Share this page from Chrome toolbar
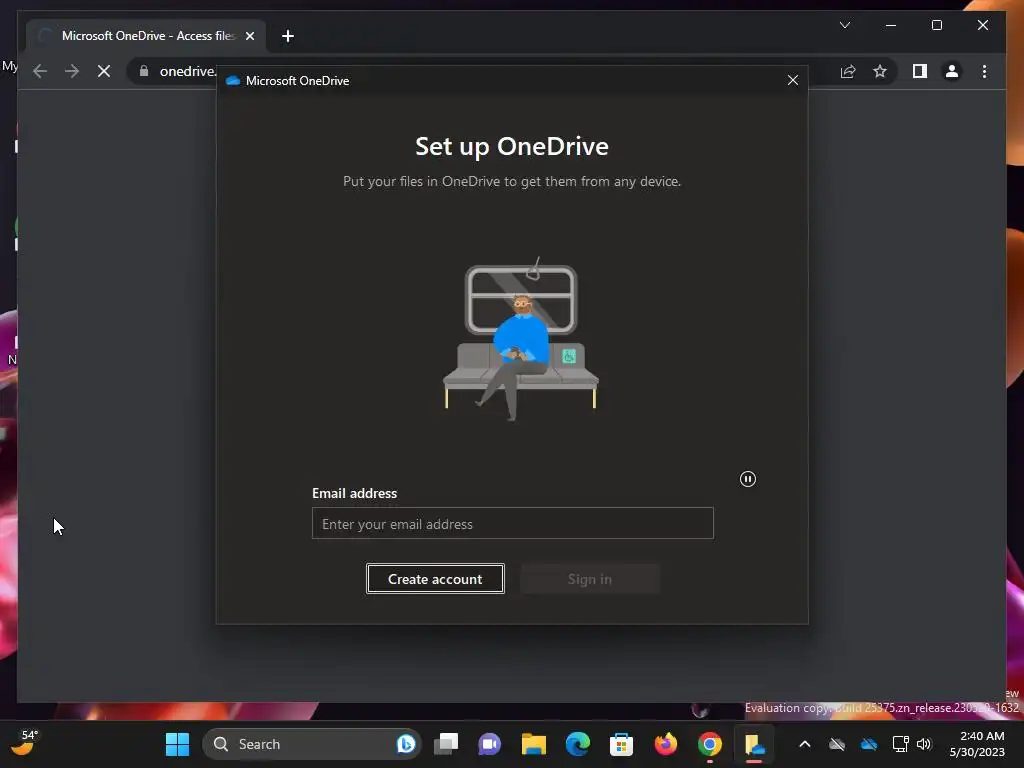 [848, 71]
